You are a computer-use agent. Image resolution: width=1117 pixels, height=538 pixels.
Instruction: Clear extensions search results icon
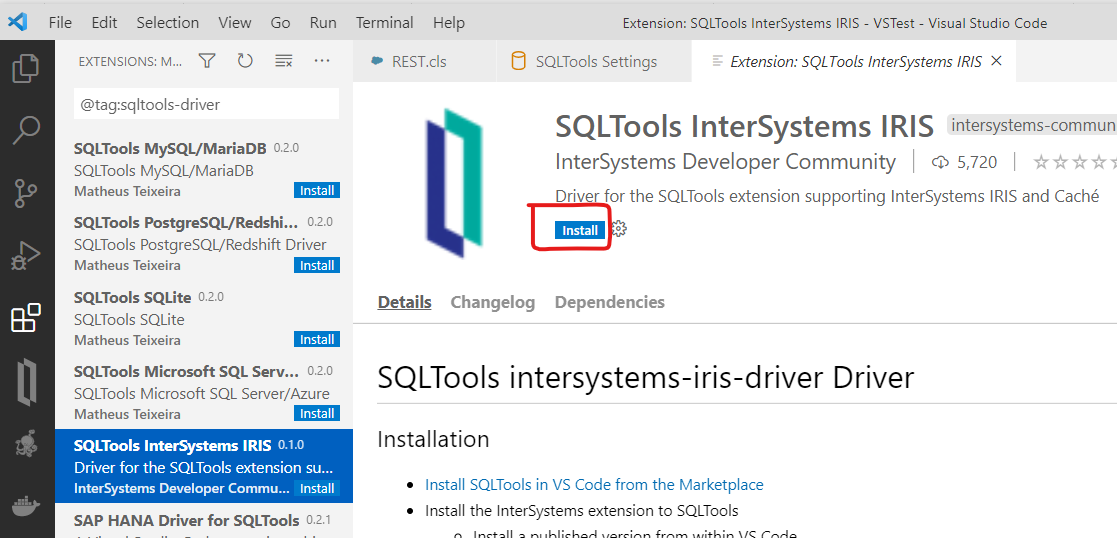(284, 61)
